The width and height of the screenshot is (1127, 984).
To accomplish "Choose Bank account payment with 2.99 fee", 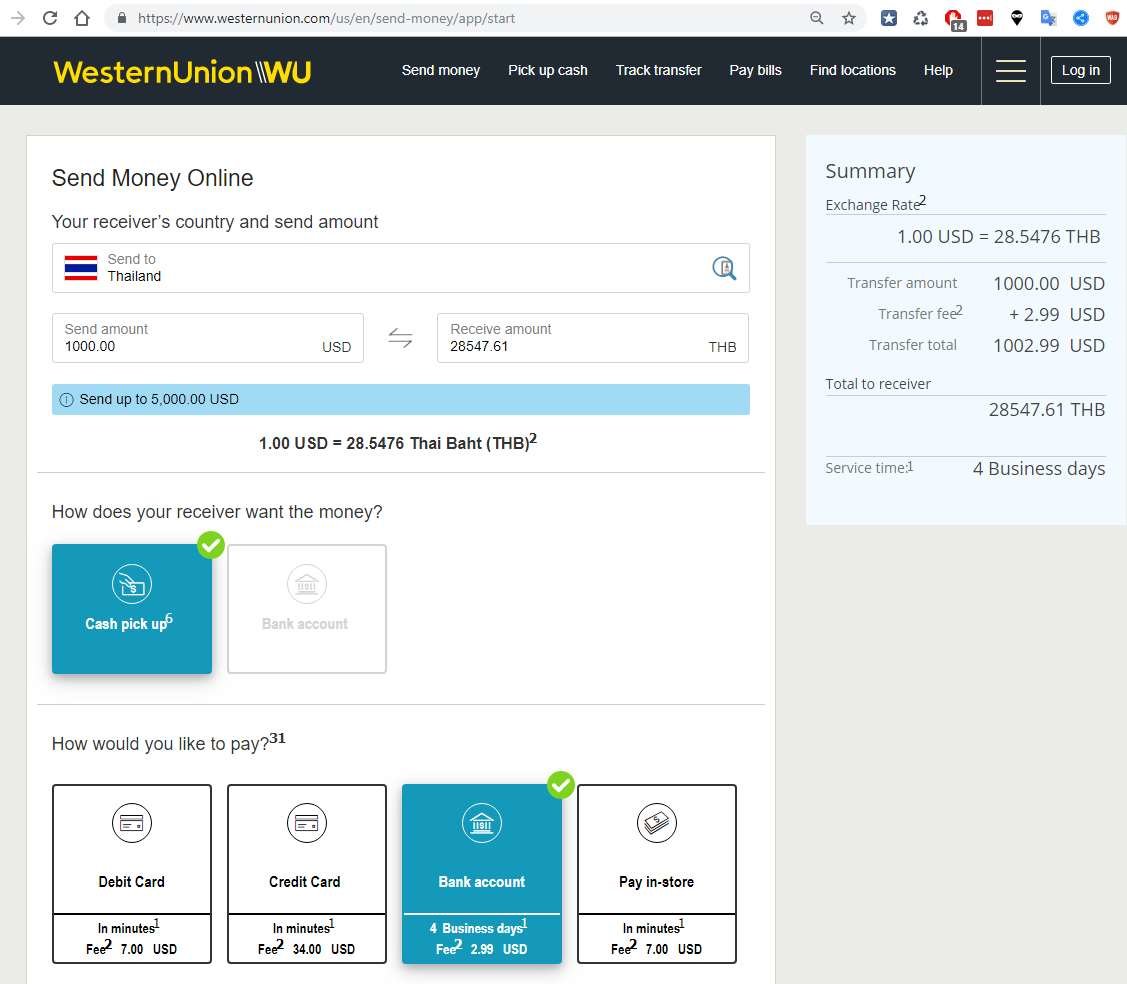I will pyautogui.click(x=482, y=874).
